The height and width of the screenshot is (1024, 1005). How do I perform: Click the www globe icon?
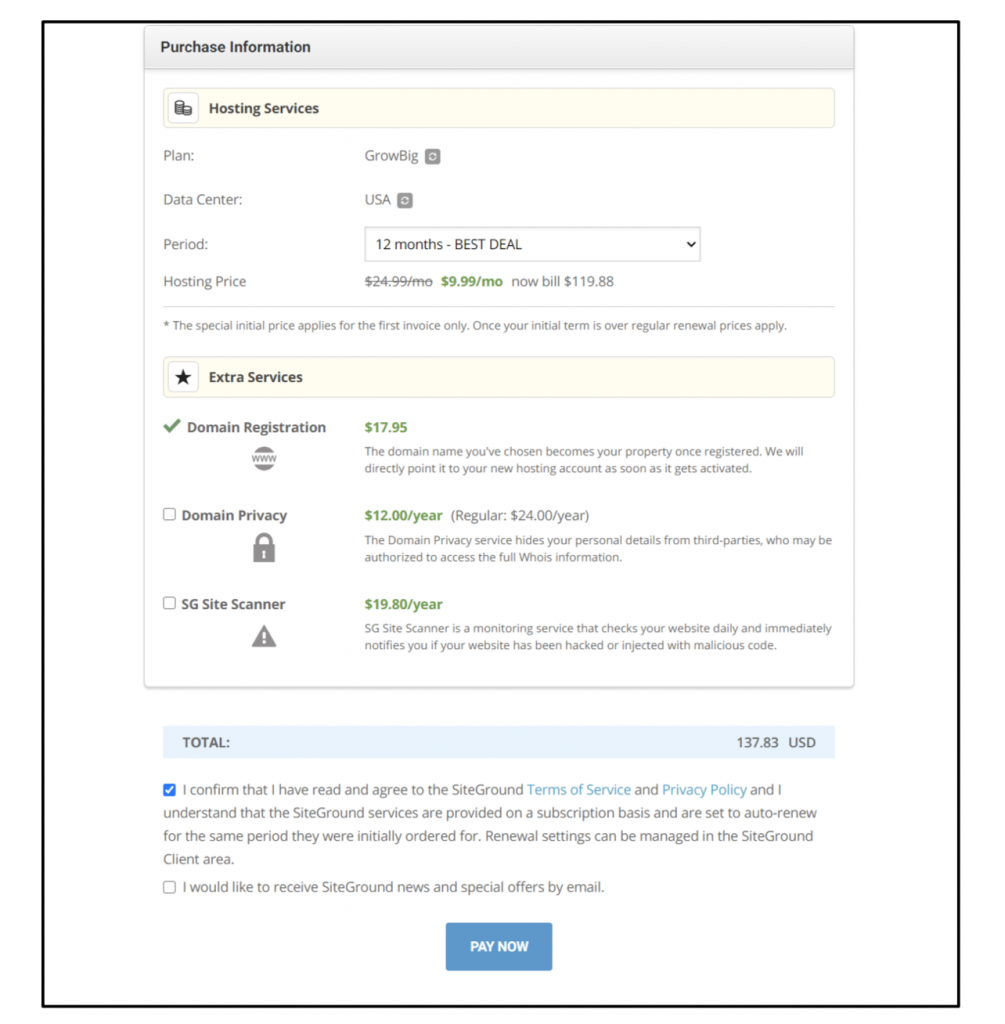click(x=264, y=459)
